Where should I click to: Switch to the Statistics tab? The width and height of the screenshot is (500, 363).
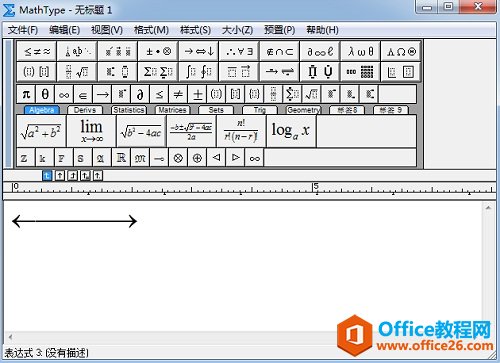129,110
